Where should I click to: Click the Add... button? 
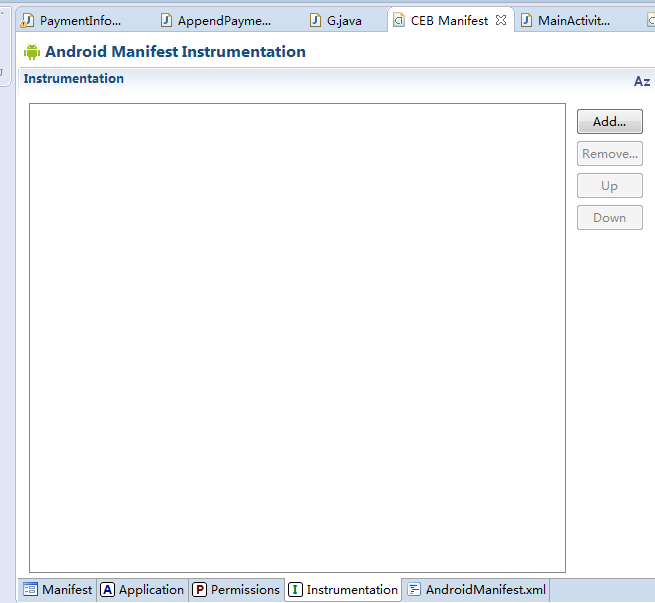[x=609, y=122]
